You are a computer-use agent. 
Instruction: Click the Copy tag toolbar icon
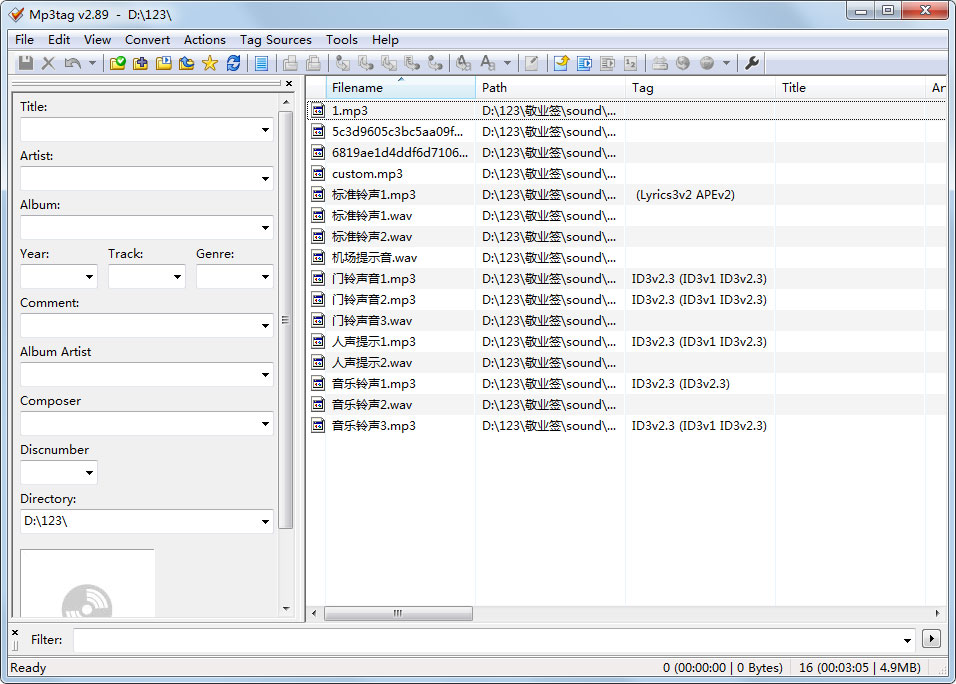click(290, 63)
